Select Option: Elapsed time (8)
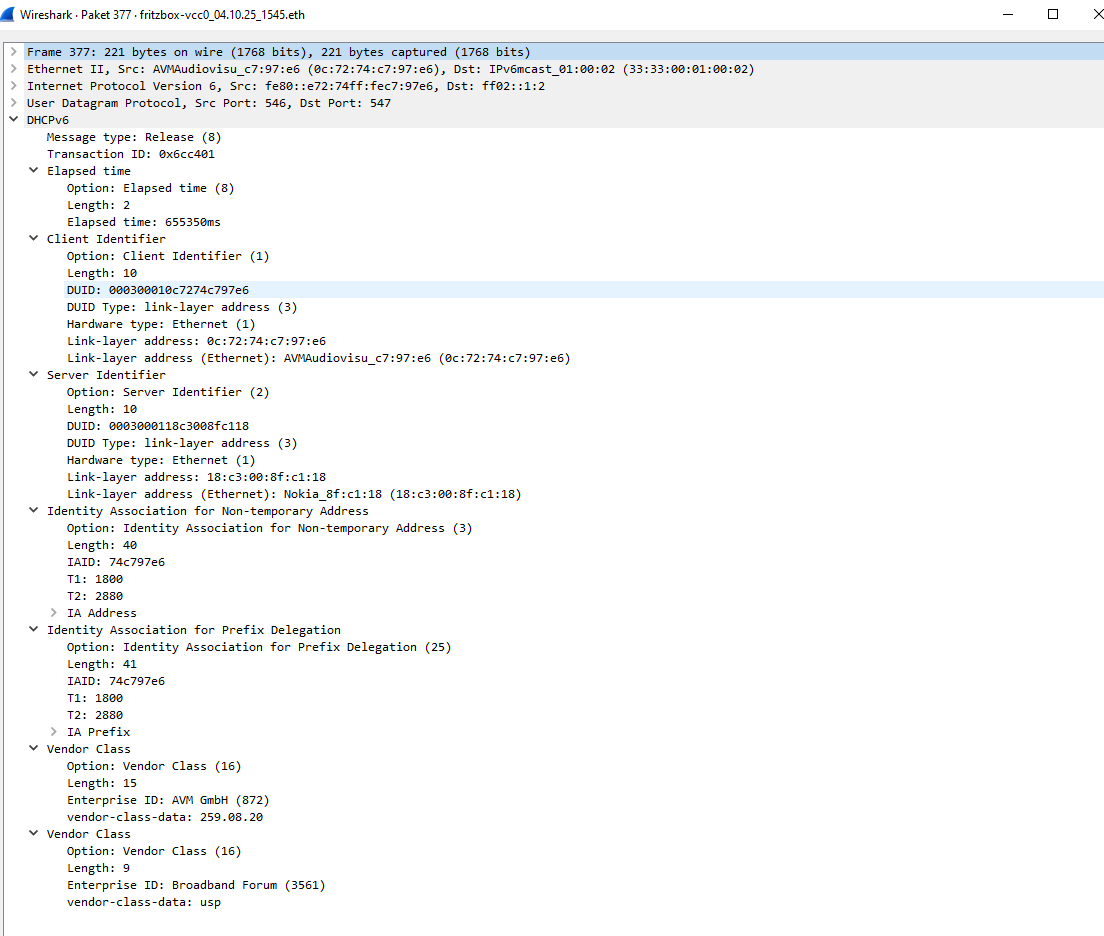The height and width of the screenshot is (936, 1104). coord(151,188)
